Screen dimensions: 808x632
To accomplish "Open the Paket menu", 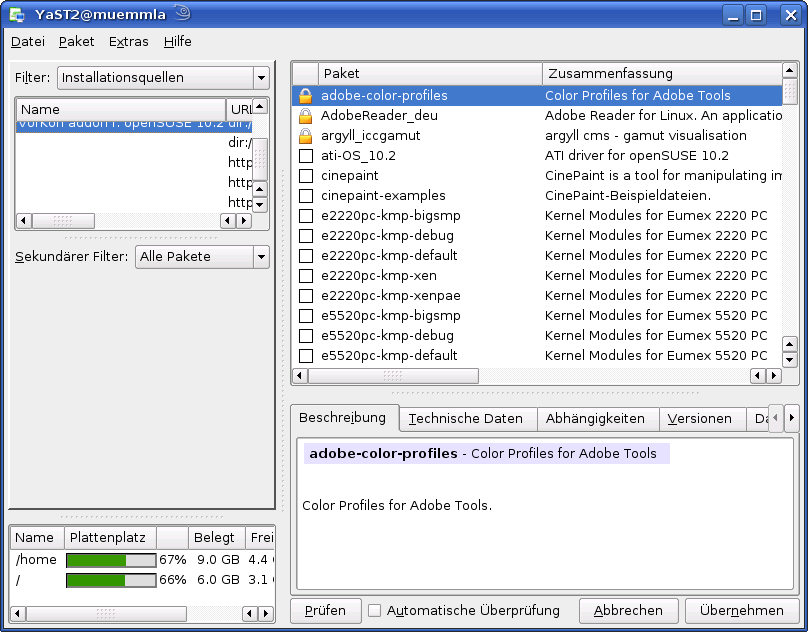I will coord(76,42).
